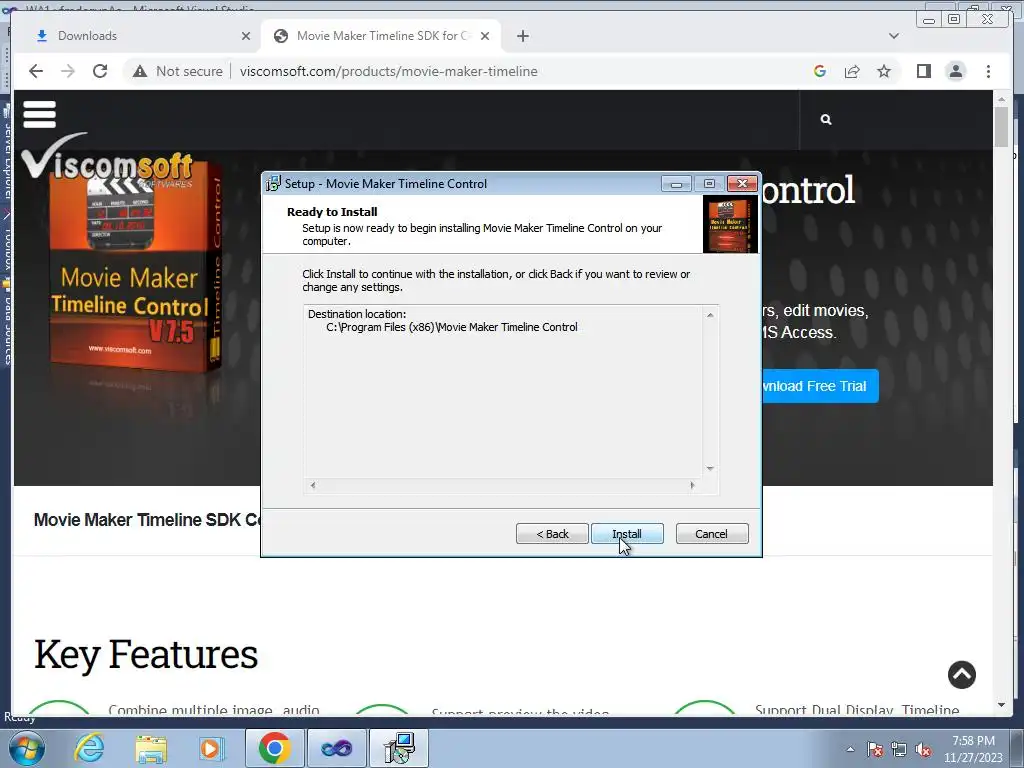The width and height of the screenshot is (1024, 768).
Task: Open Windows Media Player from taskbar
Action: point(211,748)
